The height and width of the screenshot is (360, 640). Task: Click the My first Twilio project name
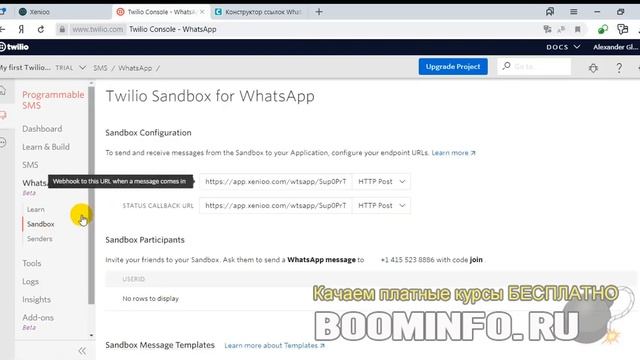point(25,68)
